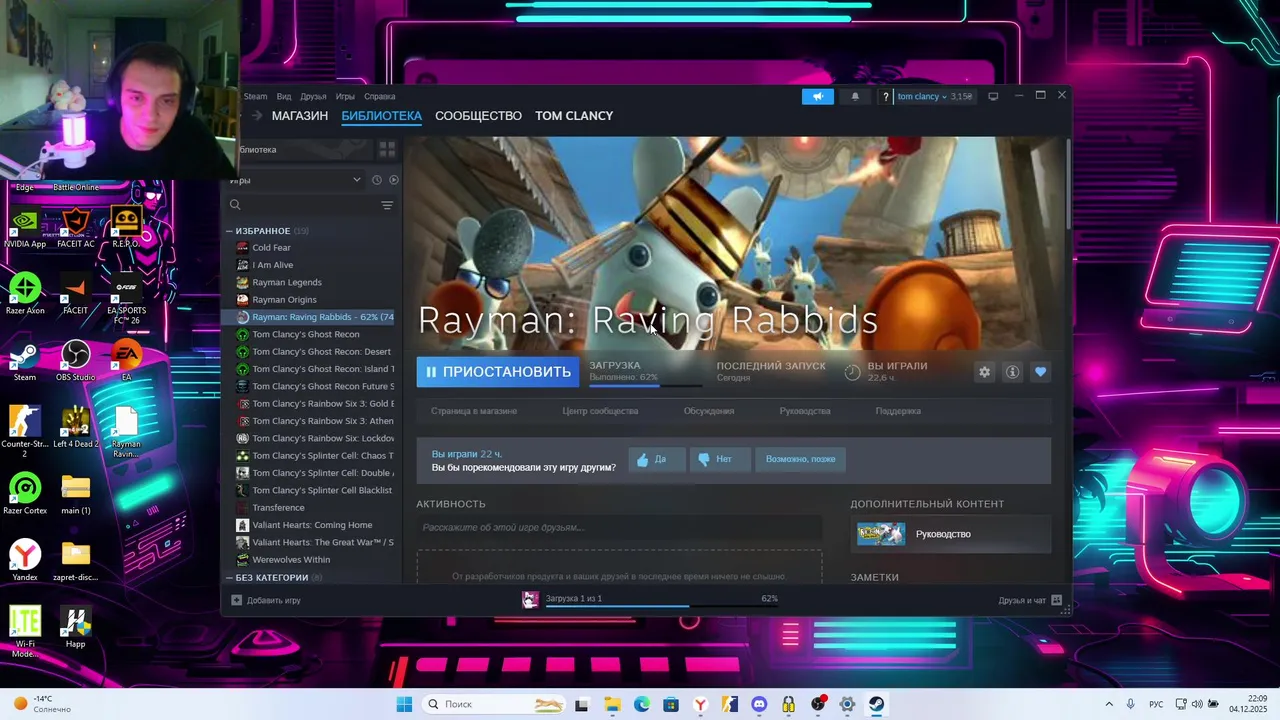Switch to Big Picture mode monitor icon
Image resolution: width=1280 pixels, height=720 pixels.
coord(993,96)
